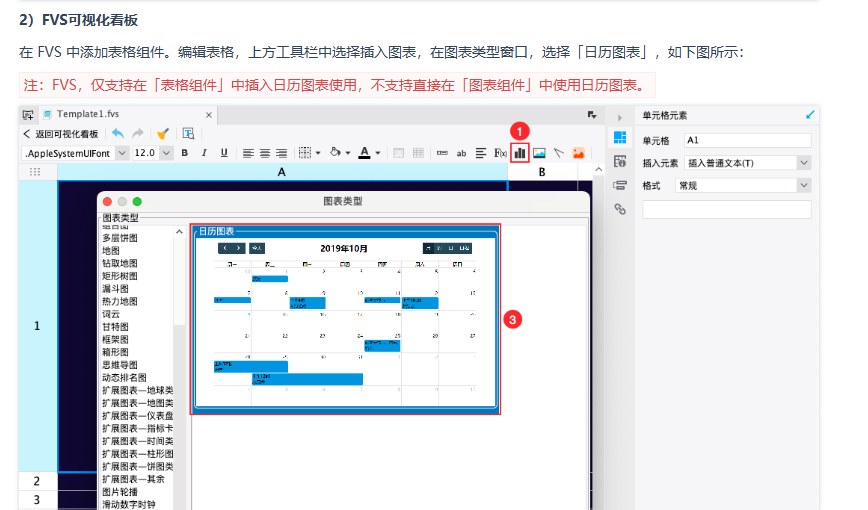Image resolution: width=868 pixels, height=510 pixels.
Task: Toggle bold formatting
Action: pyautogui.click(x=184, y=153)
